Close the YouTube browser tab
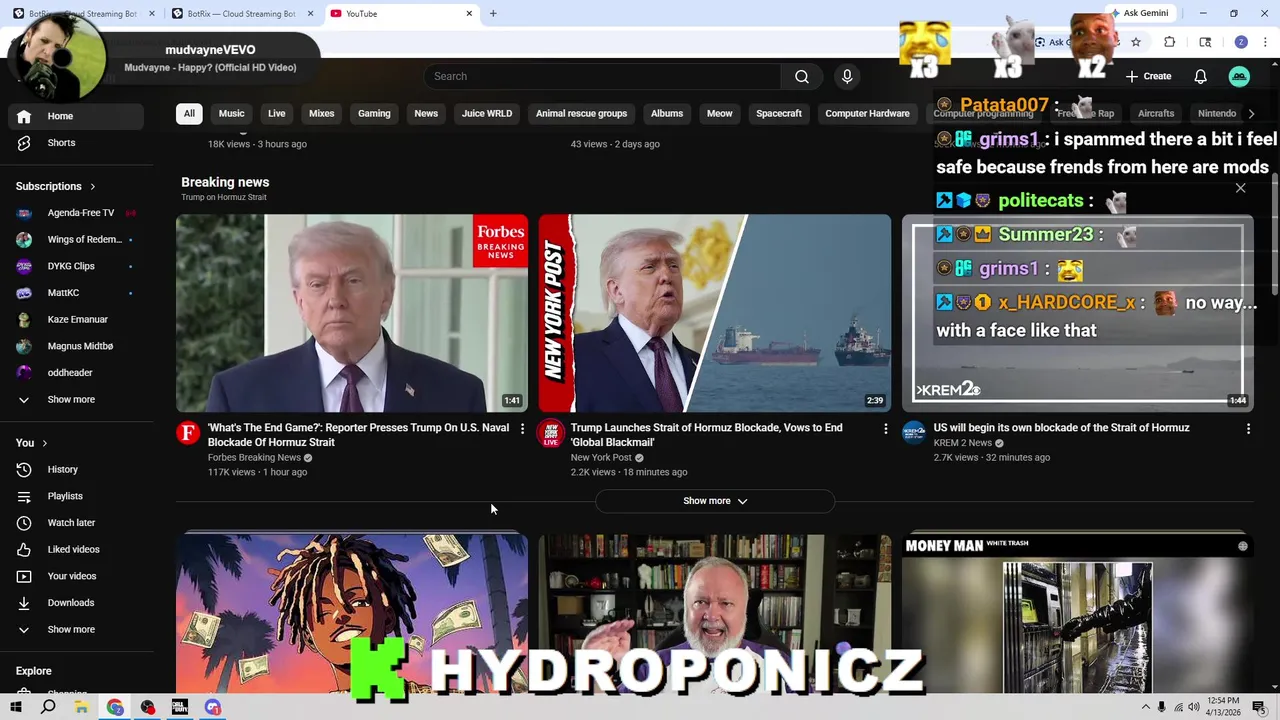Screen dimensions: 1280x720 tap(469, 14)
